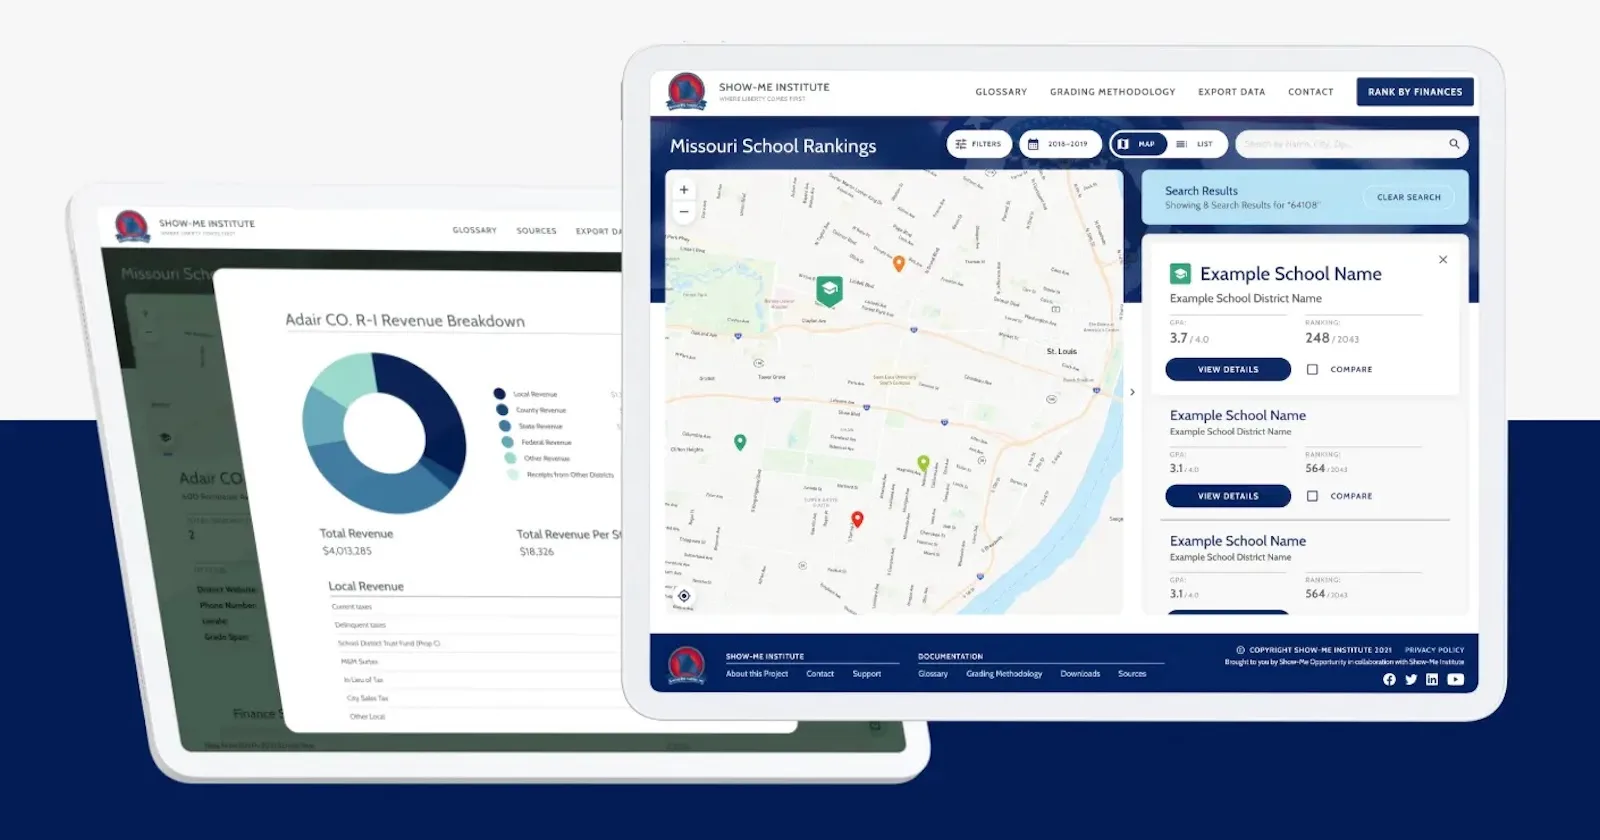This screenshot has width=1600, height=840.
Task: Click the search magnifier icon
Action: [x=1454, y=144]
